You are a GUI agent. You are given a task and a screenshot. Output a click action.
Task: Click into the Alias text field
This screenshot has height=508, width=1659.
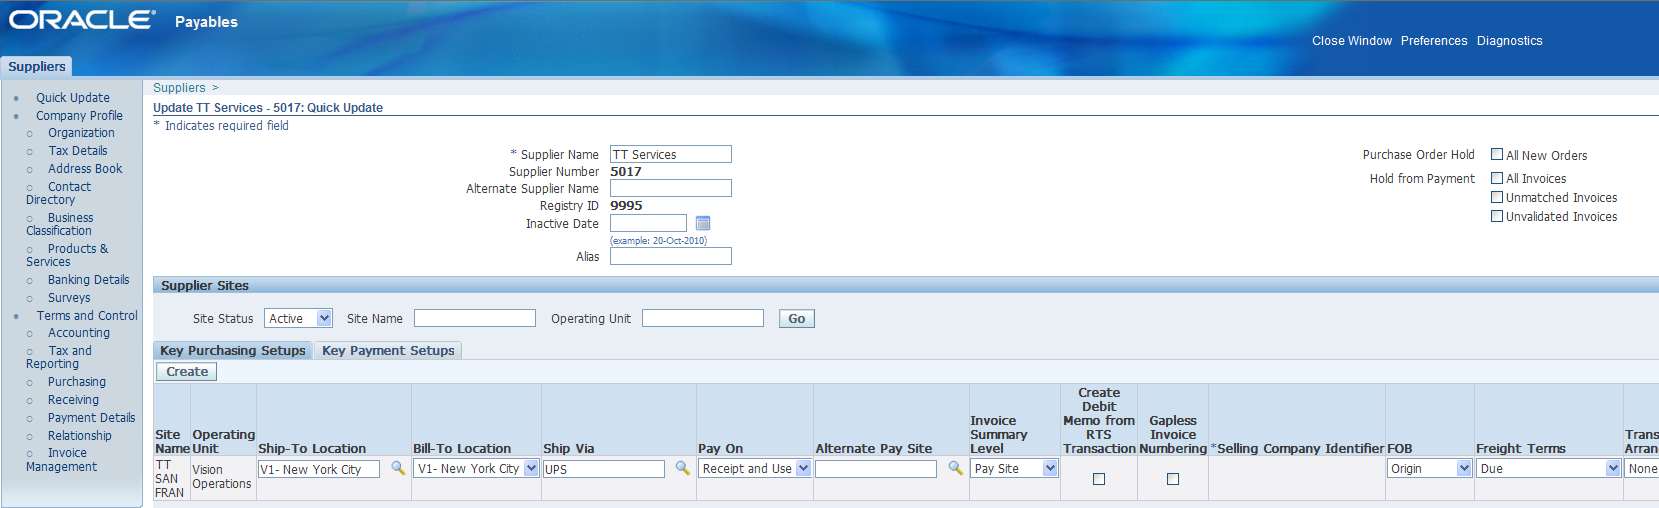pos(670,257)
